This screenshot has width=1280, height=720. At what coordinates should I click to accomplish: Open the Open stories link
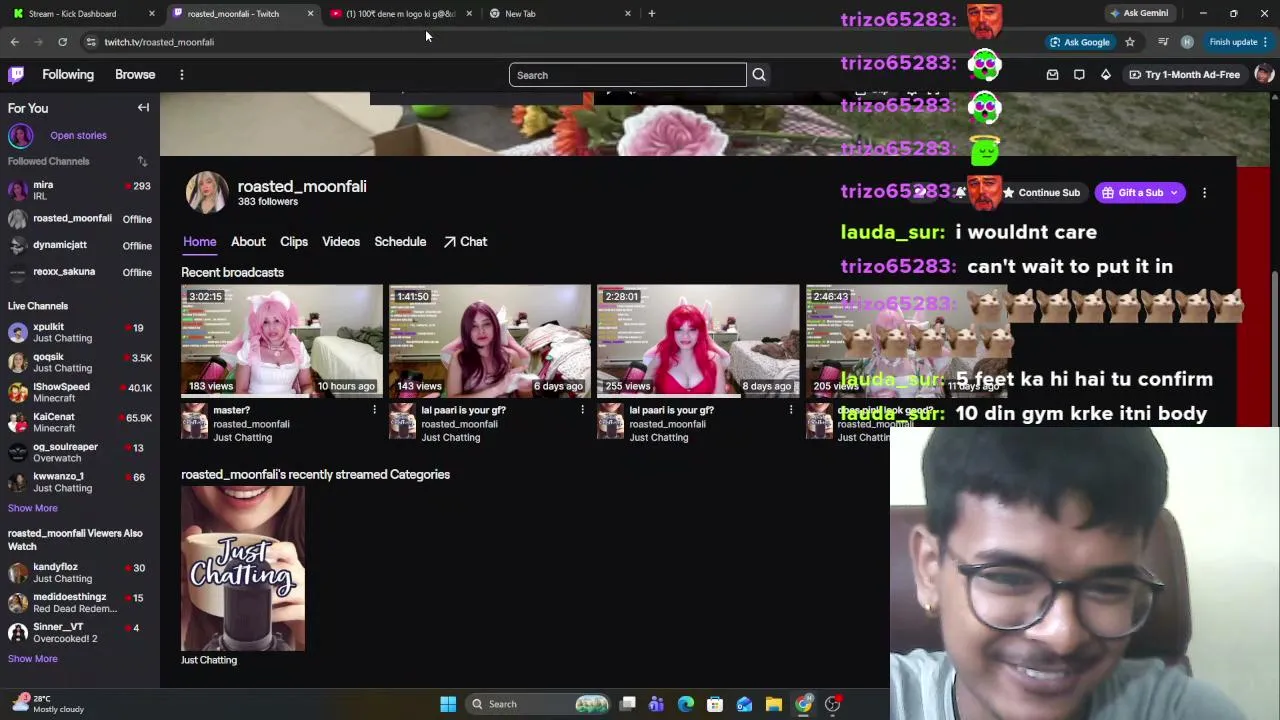pyautogui.click(x=78, y=136)
